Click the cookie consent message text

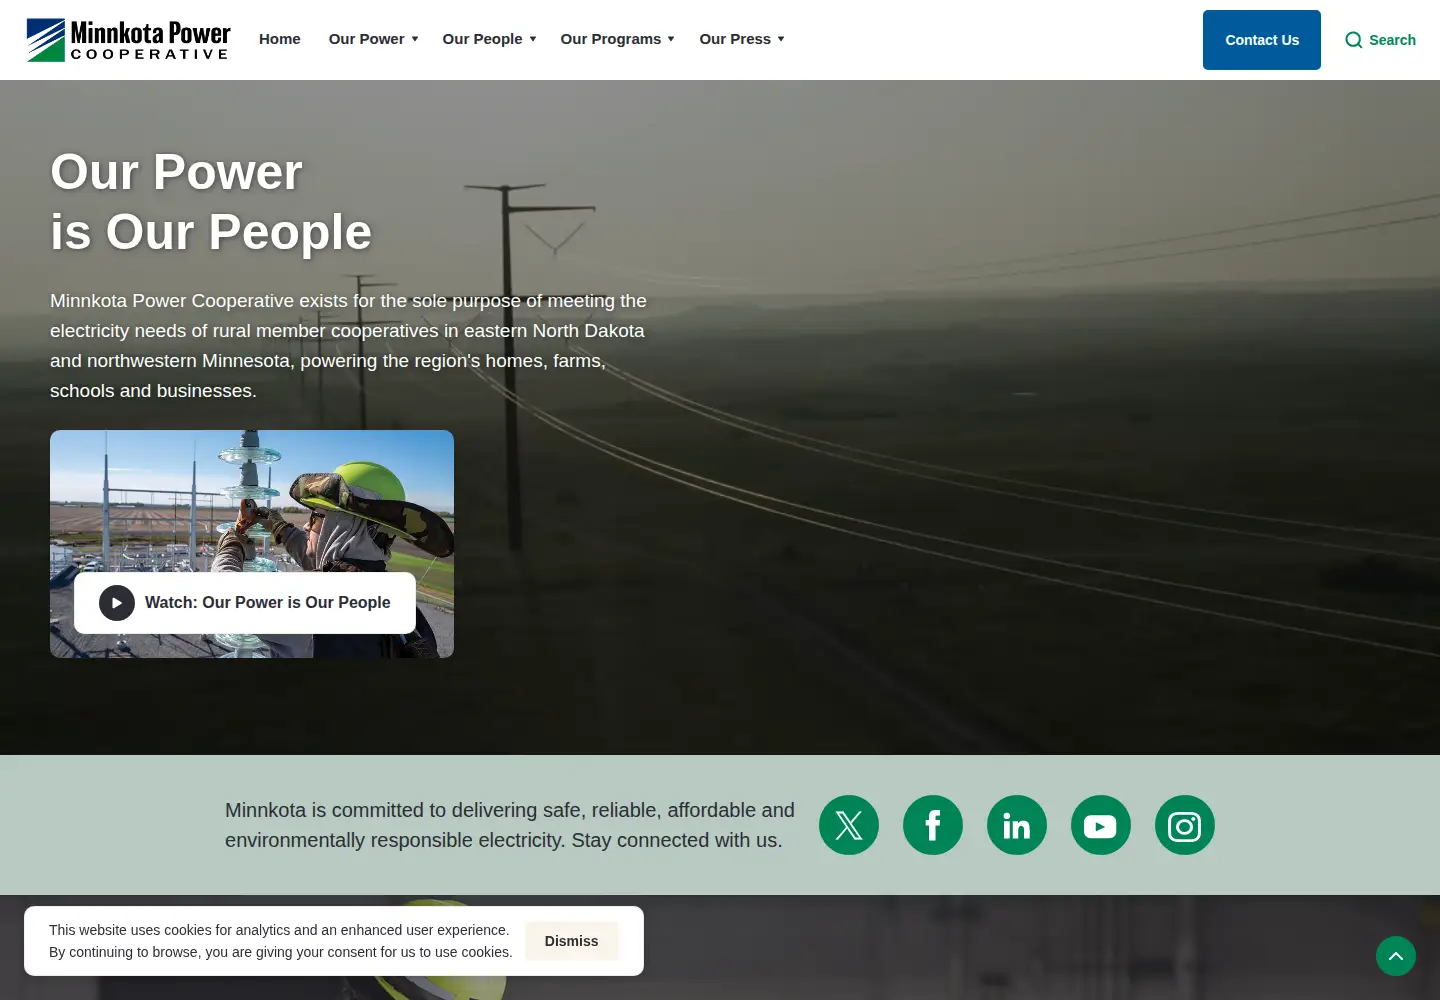(281, 941)
